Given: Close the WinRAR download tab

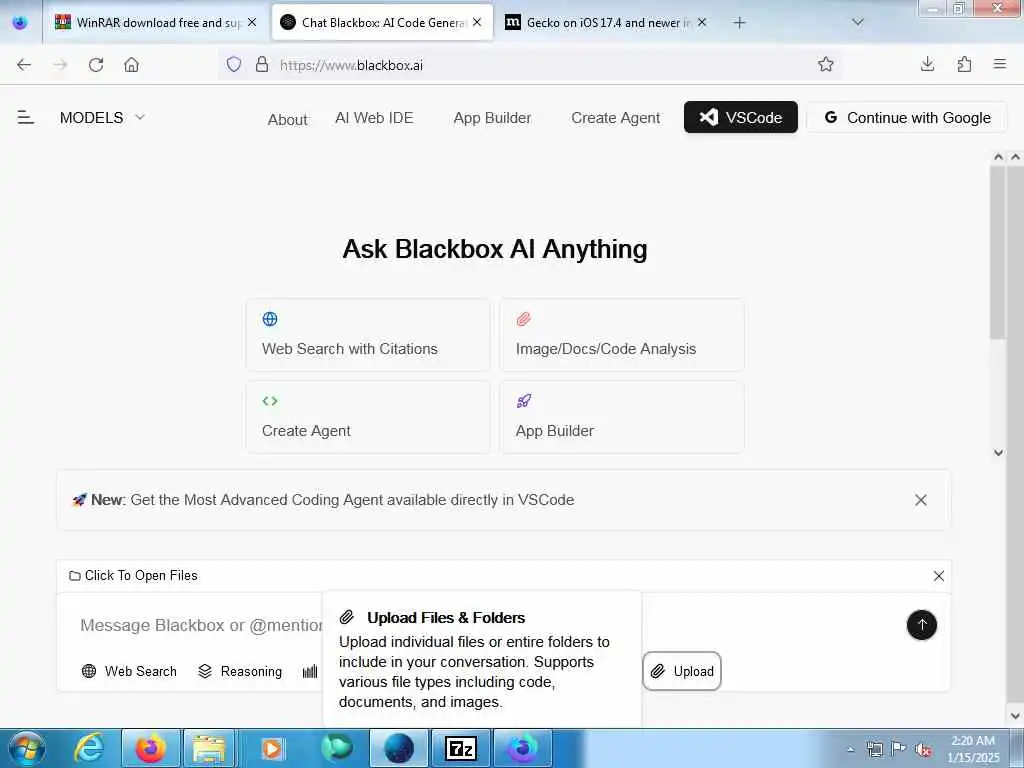Looking at the screenshot, I should [x=252, y=22].
